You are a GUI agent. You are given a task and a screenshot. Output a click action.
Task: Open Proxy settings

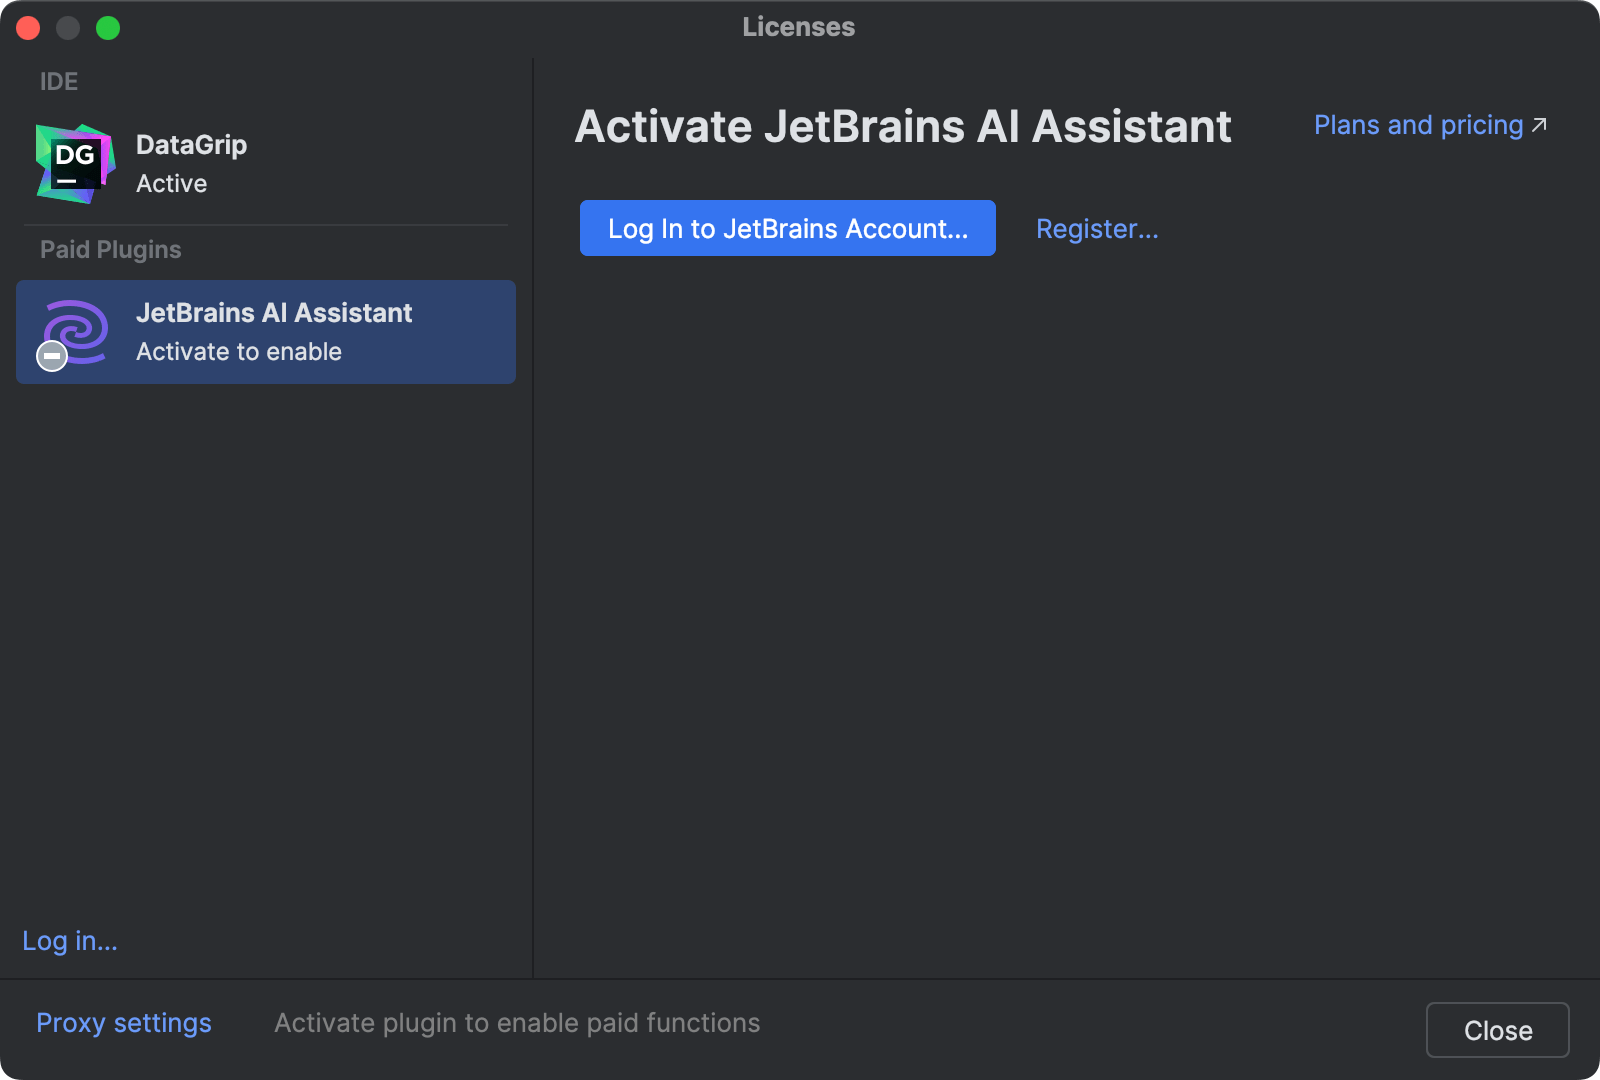[123, 1022]
